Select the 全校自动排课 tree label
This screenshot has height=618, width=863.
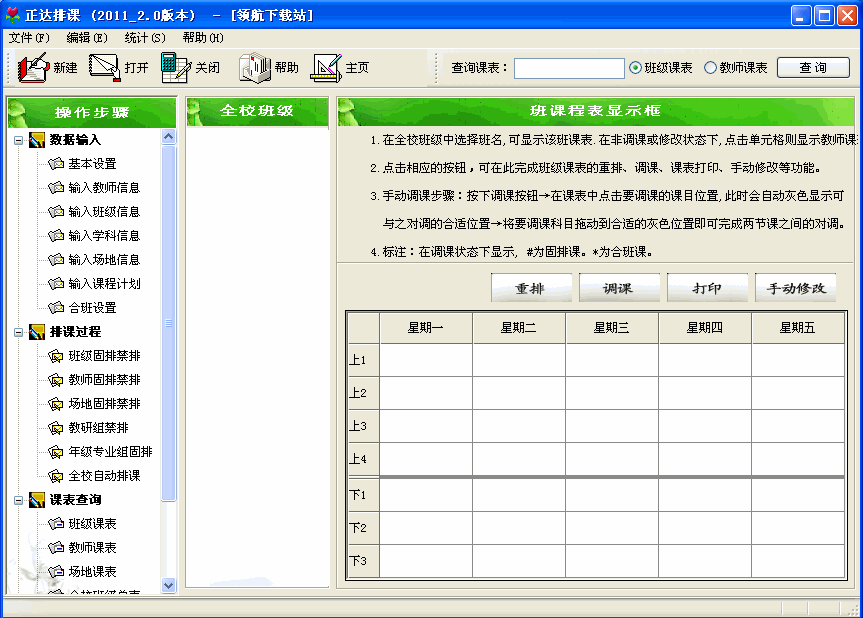[104, 475]
